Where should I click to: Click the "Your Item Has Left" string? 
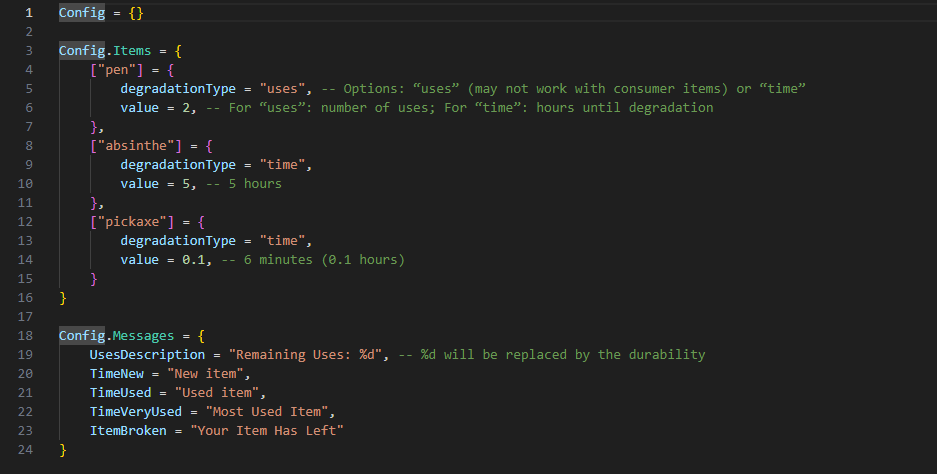tap(267, 430)
